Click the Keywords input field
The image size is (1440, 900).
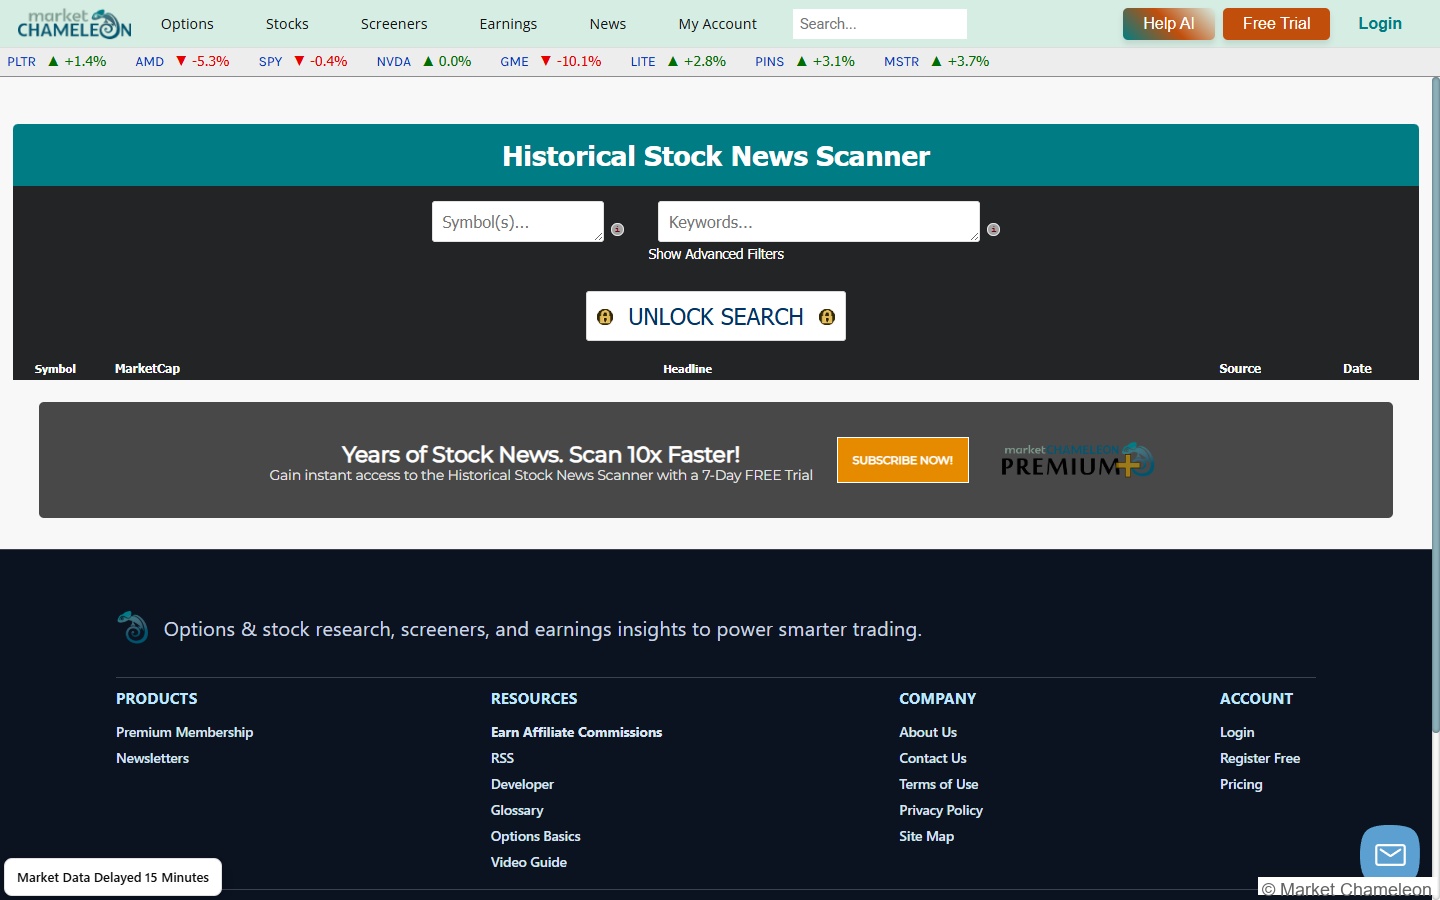coord(819,222)
